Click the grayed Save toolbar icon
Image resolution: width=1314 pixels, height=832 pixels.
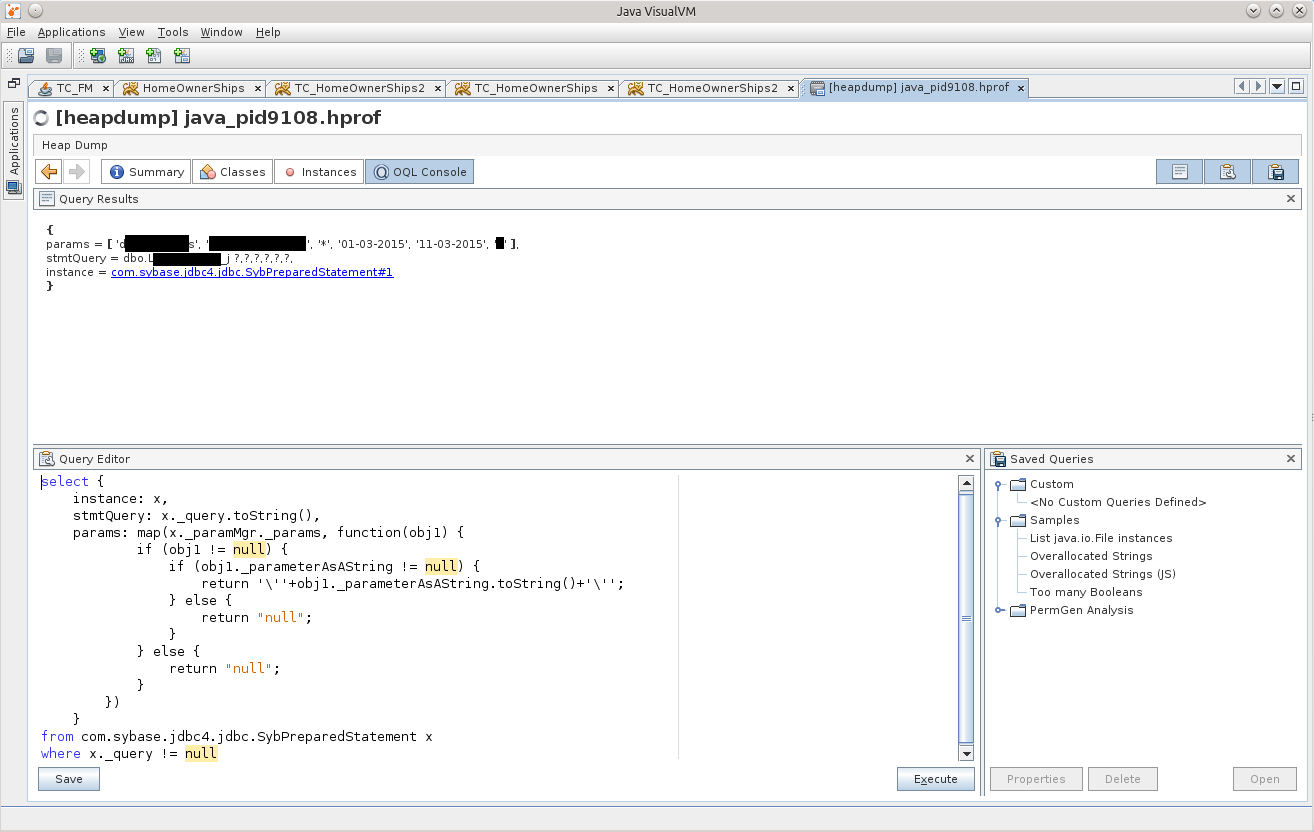[54, 56]
